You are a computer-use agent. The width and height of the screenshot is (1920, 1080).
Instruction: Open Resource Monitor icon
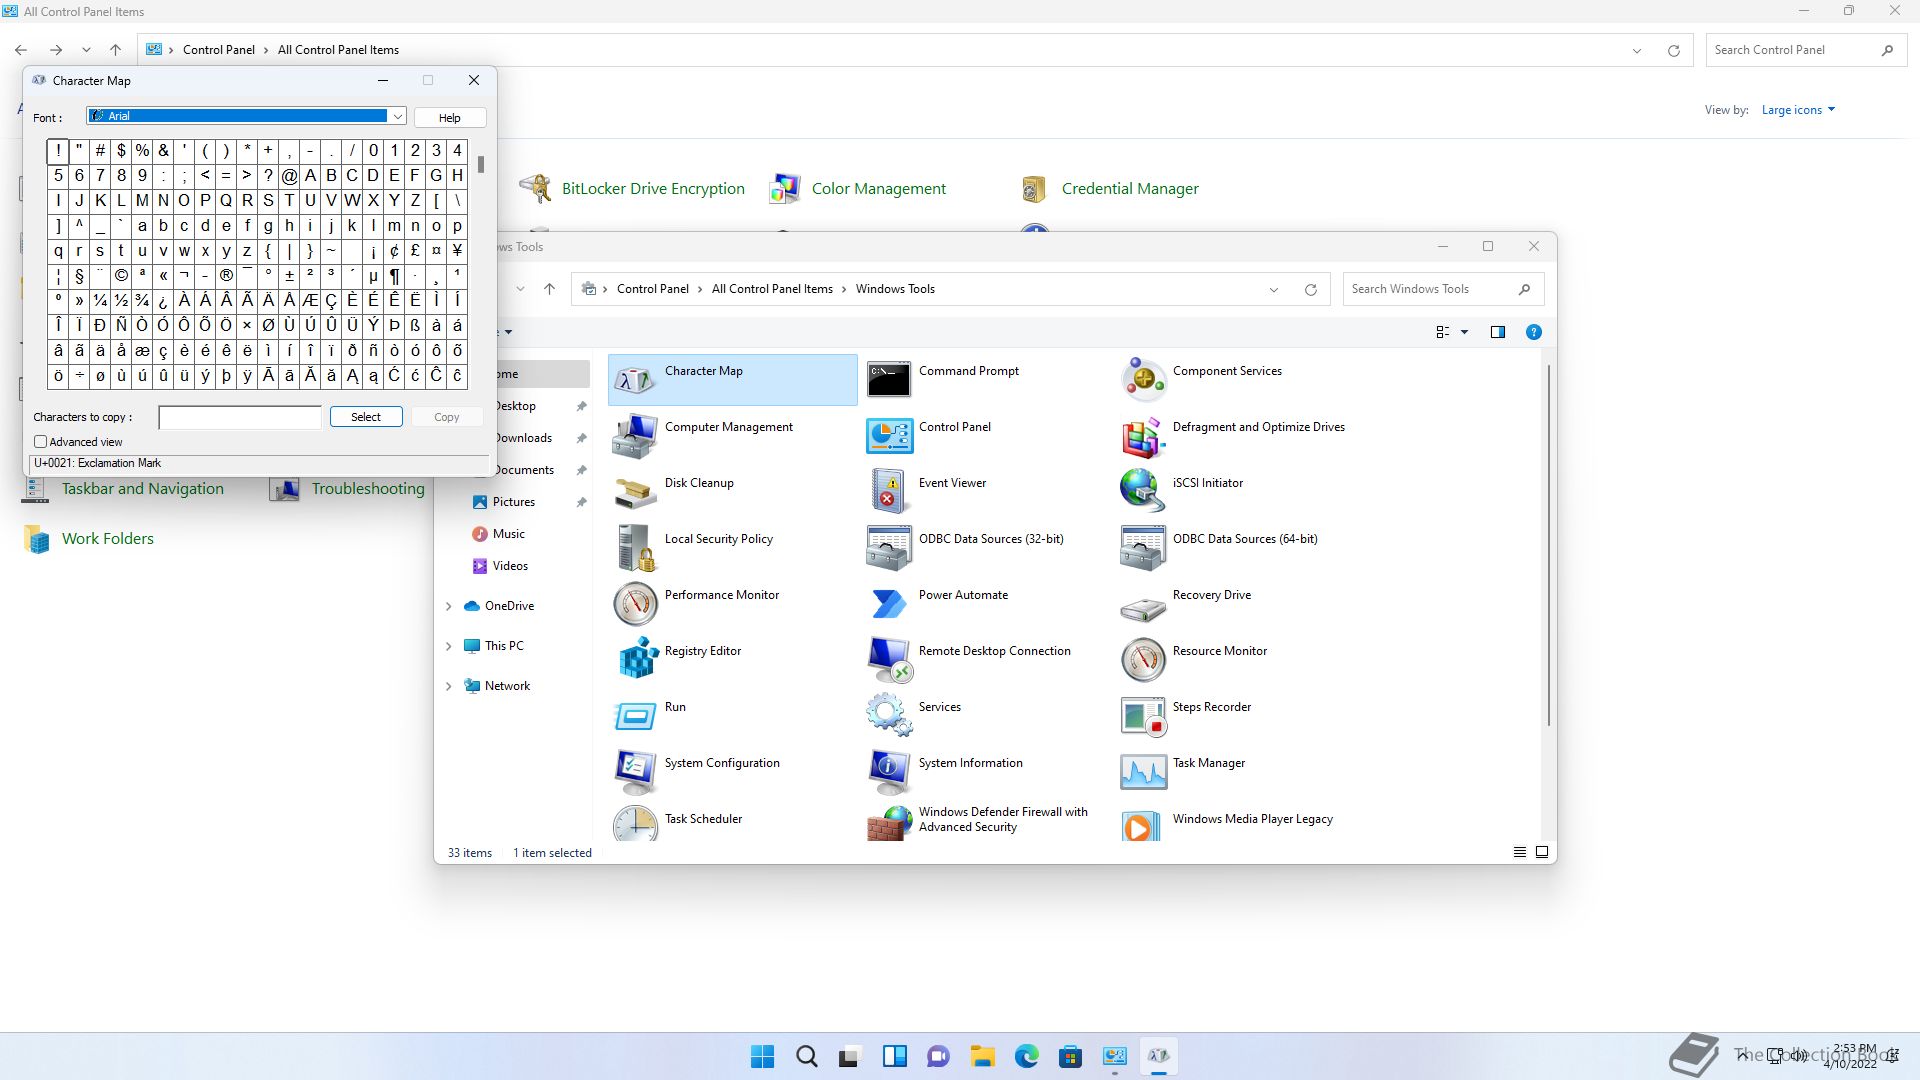pyautogui.click(x=1143, y=660)
